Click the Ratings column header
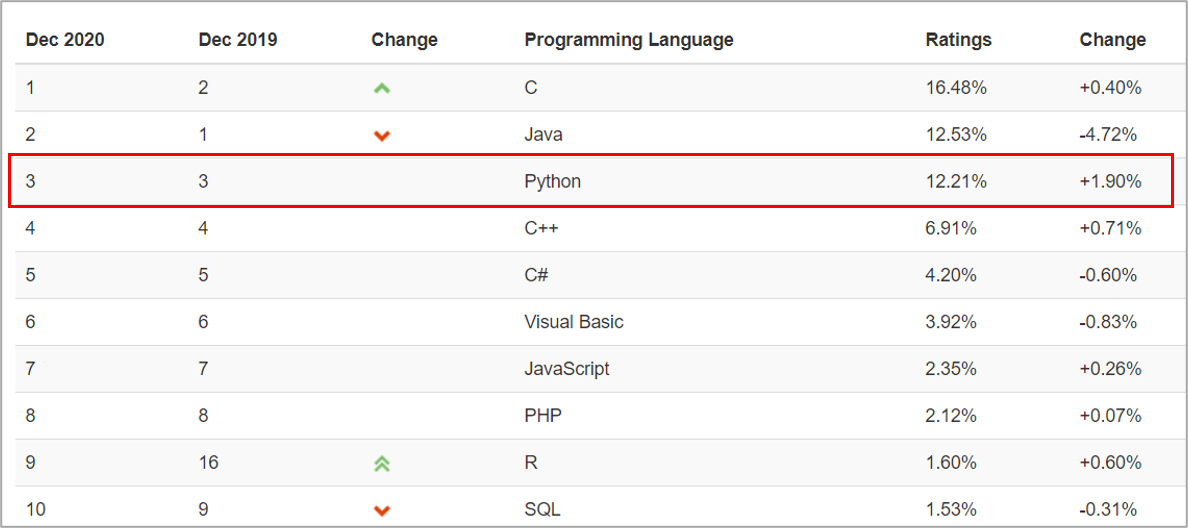Viewport: 1188px width, 528px height. (958, 40)
